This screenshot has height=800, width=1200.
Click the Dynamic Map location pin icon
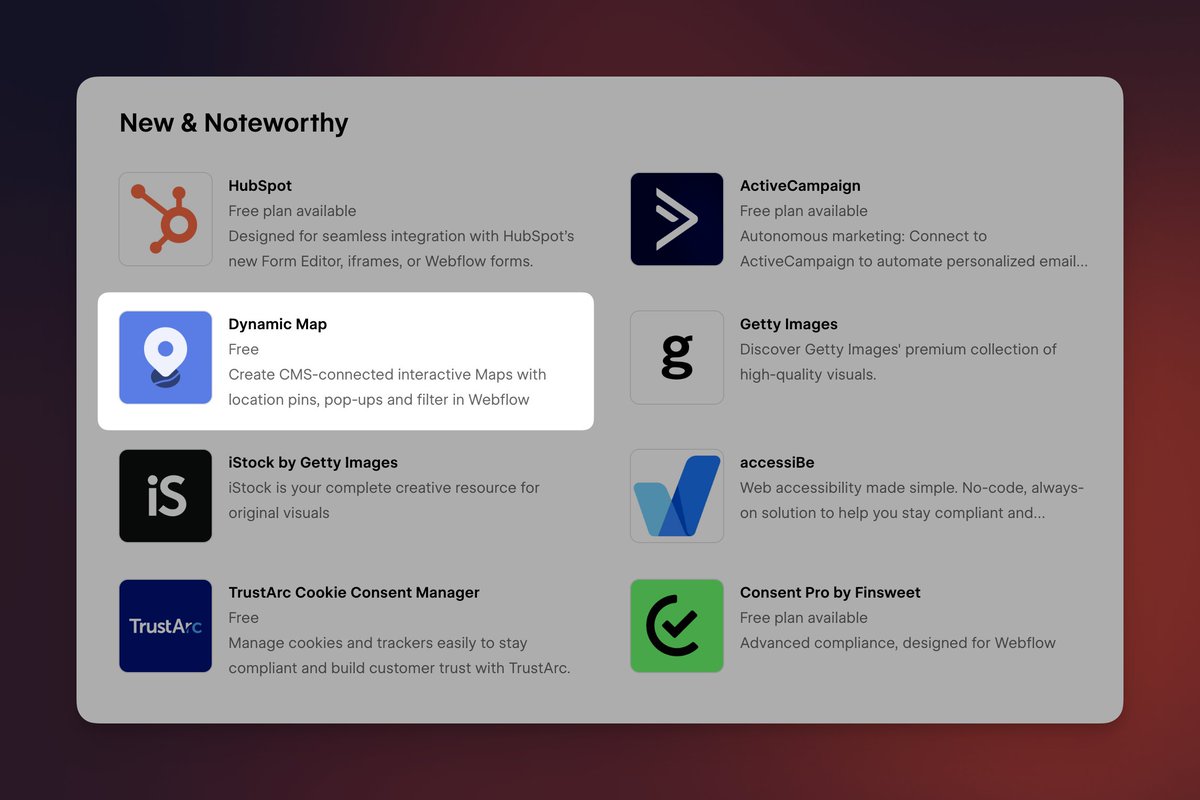(165, 357)
